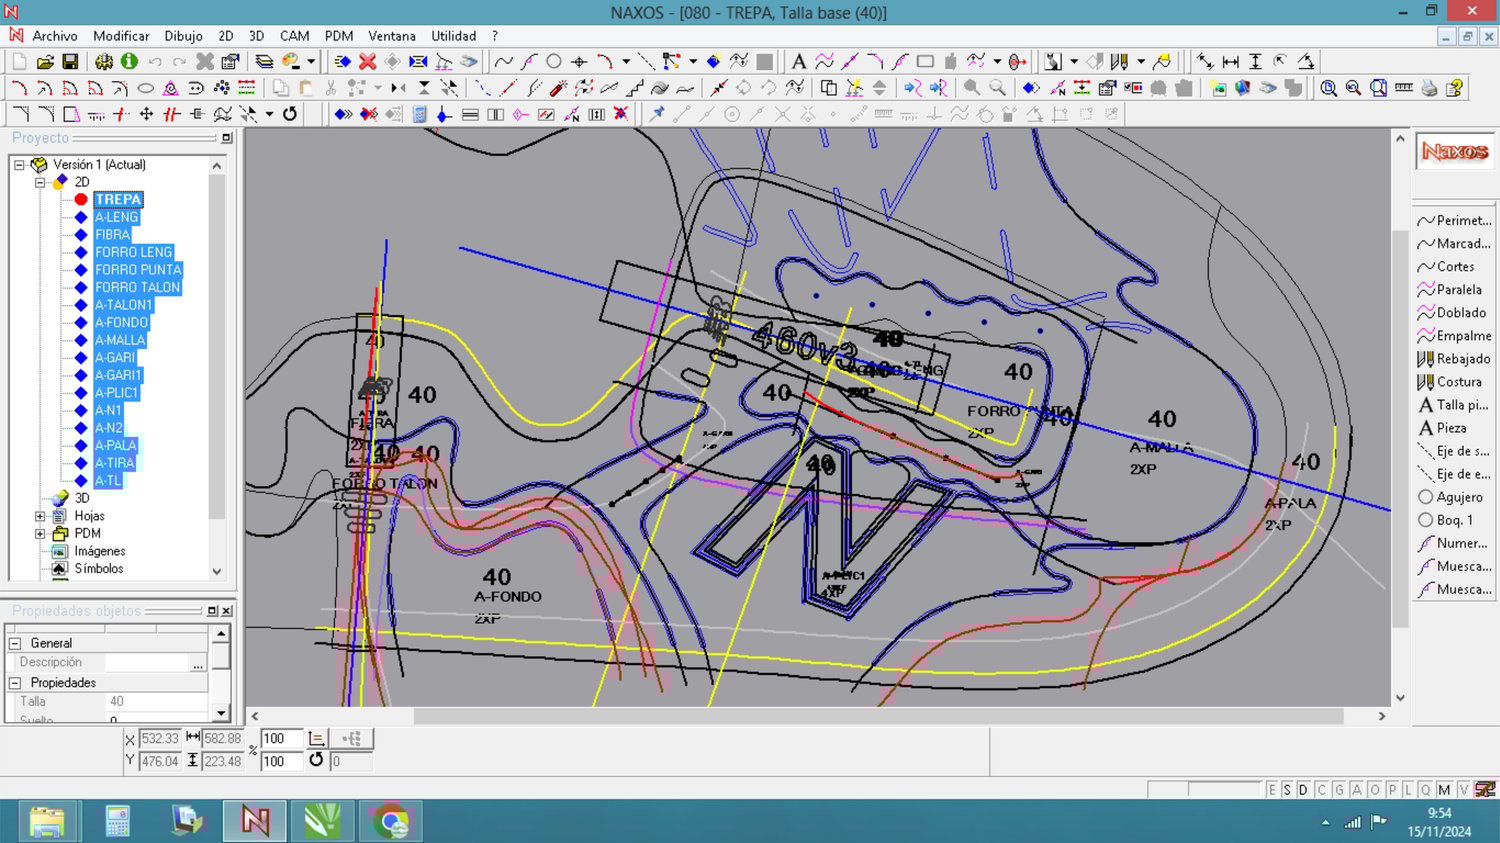Click the vertical dimension arrows icon
Screen dimensions: 1500x843
coord(1256,62)
